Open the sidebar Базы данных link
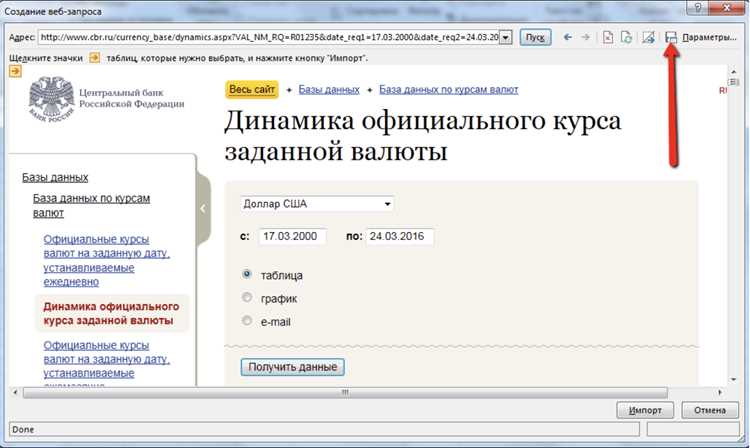This screenshot has width=750, height=448. point(55,177)
